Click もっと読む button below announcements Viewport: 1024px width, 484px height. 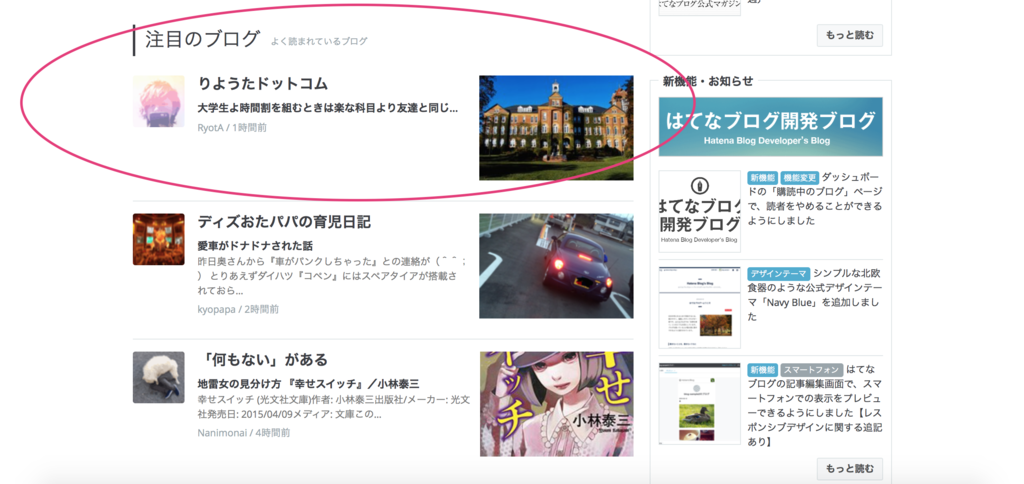(850, 468)
